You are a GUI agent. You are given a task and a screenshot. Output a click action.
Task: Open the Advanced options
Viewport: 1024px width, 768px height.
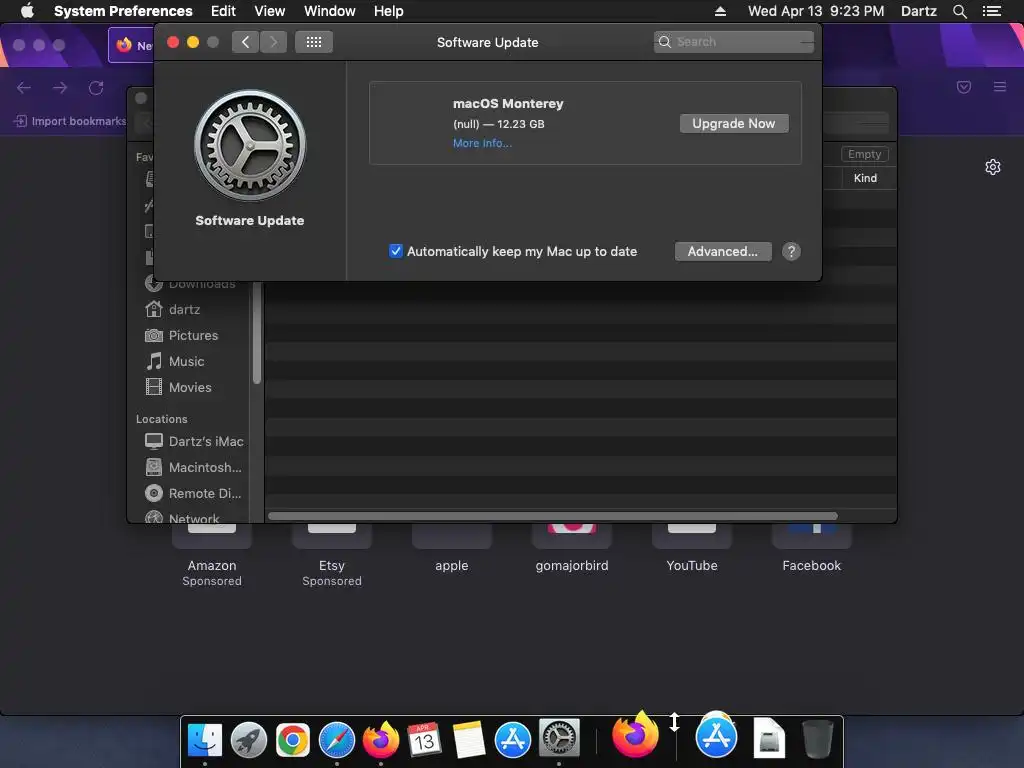point(722,251)
